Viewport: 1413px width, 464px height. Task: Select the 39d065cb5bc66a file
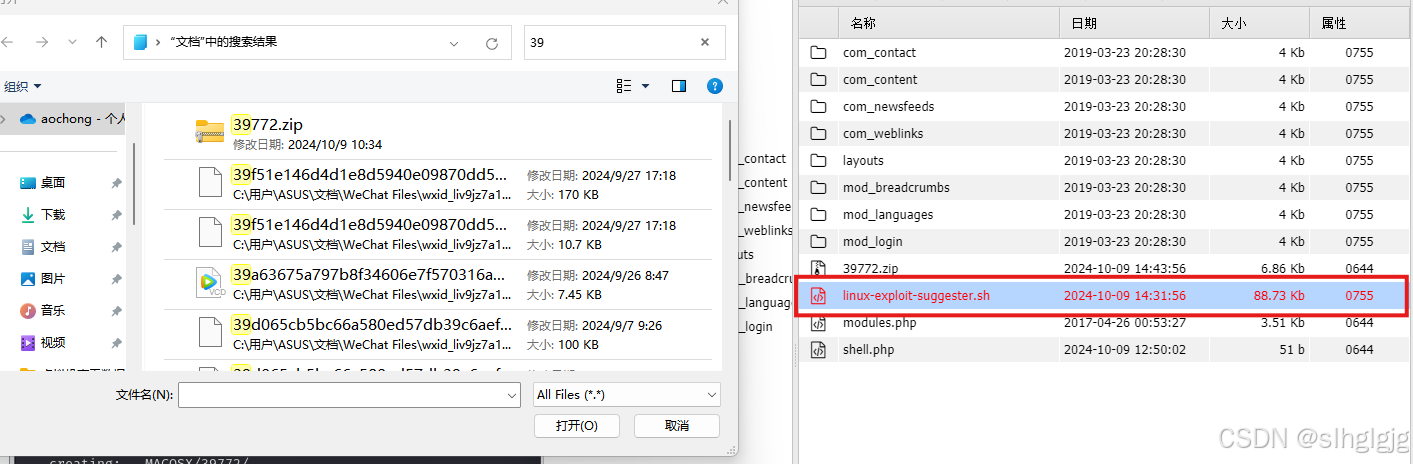coord(437,334)
